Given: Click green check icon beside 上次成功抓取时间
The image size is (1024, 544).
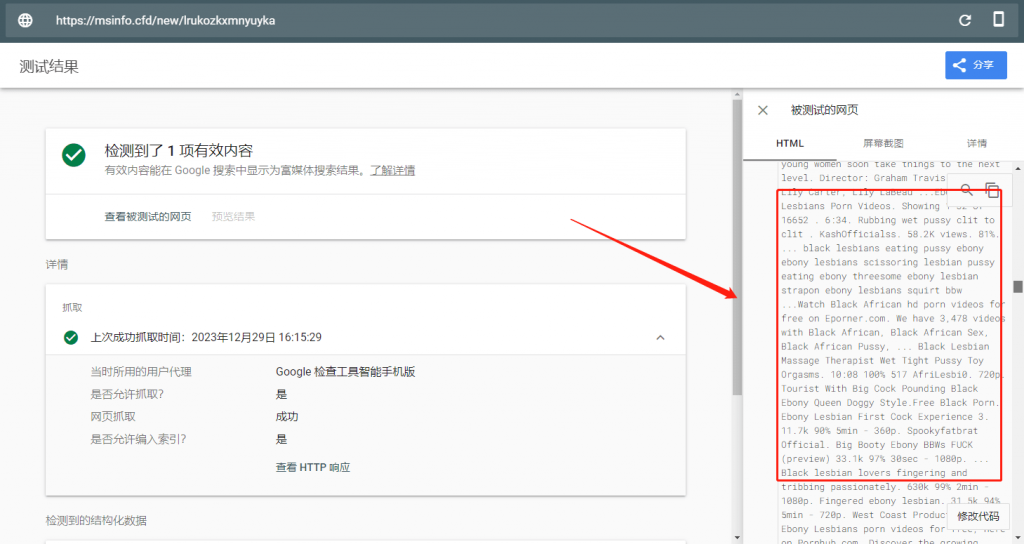Looking at the screenshot, I should [71, 338].
